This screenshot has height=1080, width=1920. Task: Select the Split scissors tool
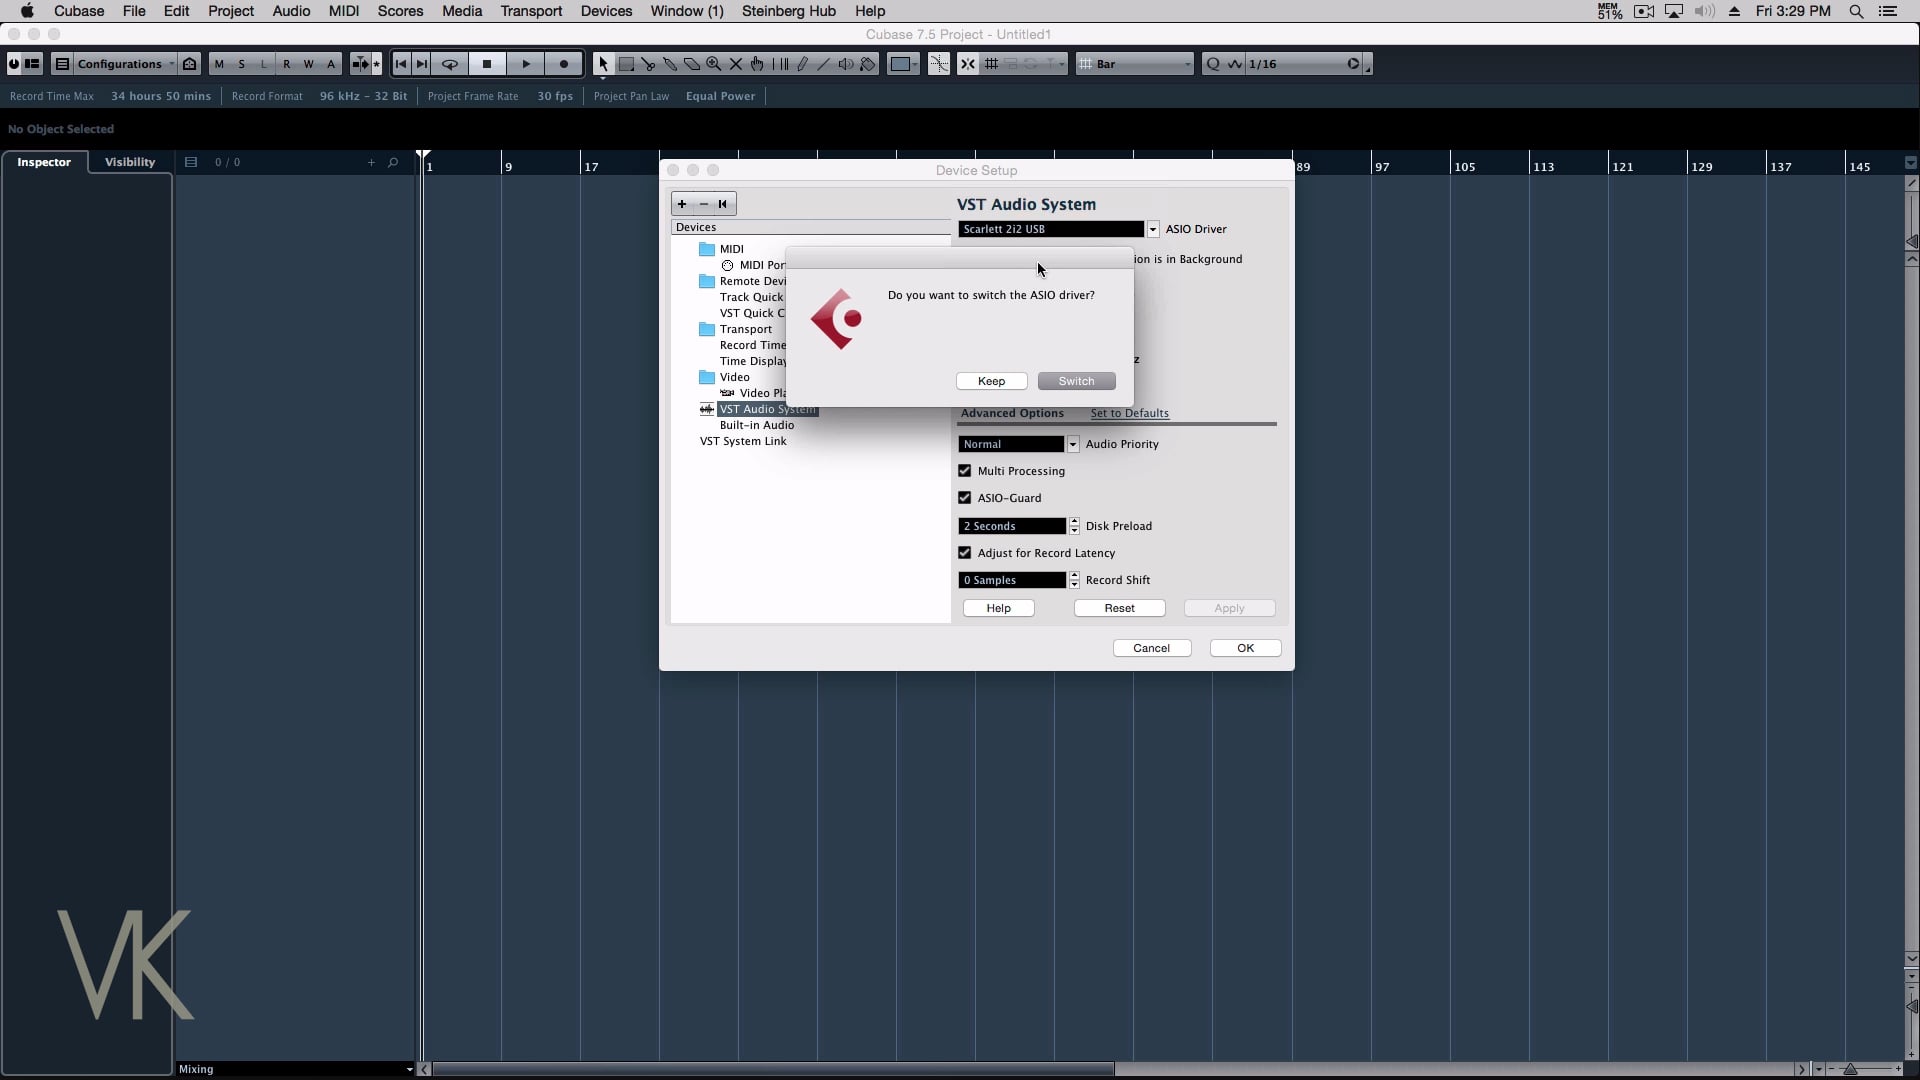pyautogui.click(x=648, y=64)
